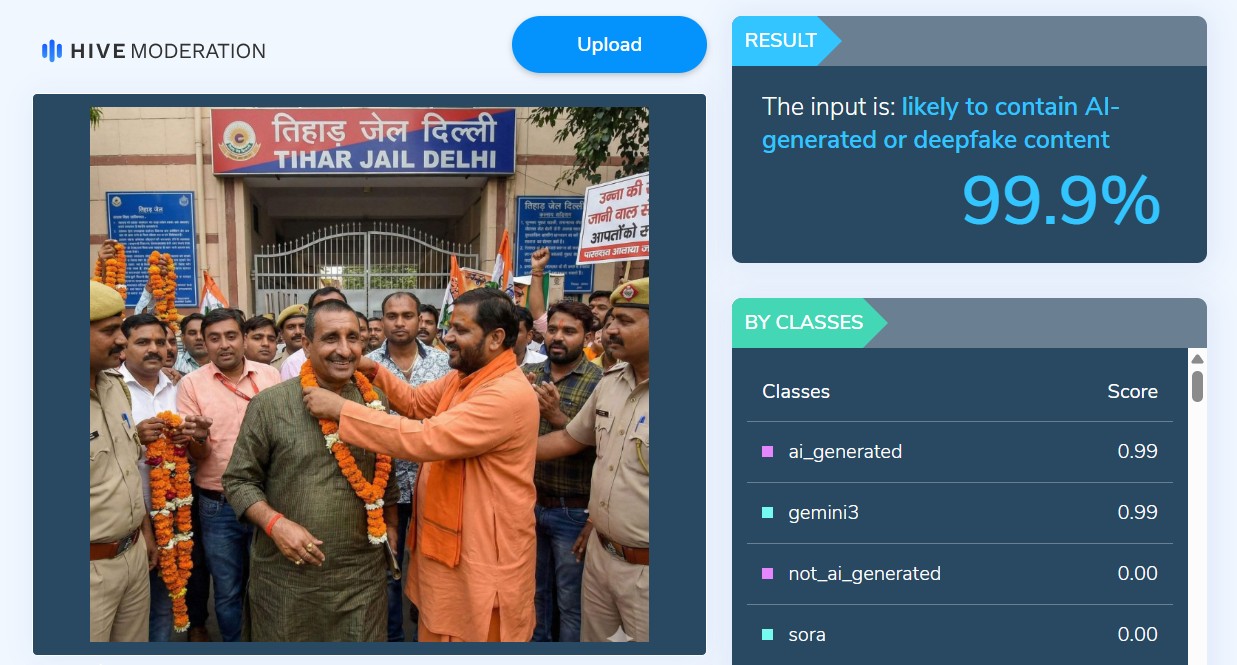Click the not_ai_generated class label

(864, 574)
